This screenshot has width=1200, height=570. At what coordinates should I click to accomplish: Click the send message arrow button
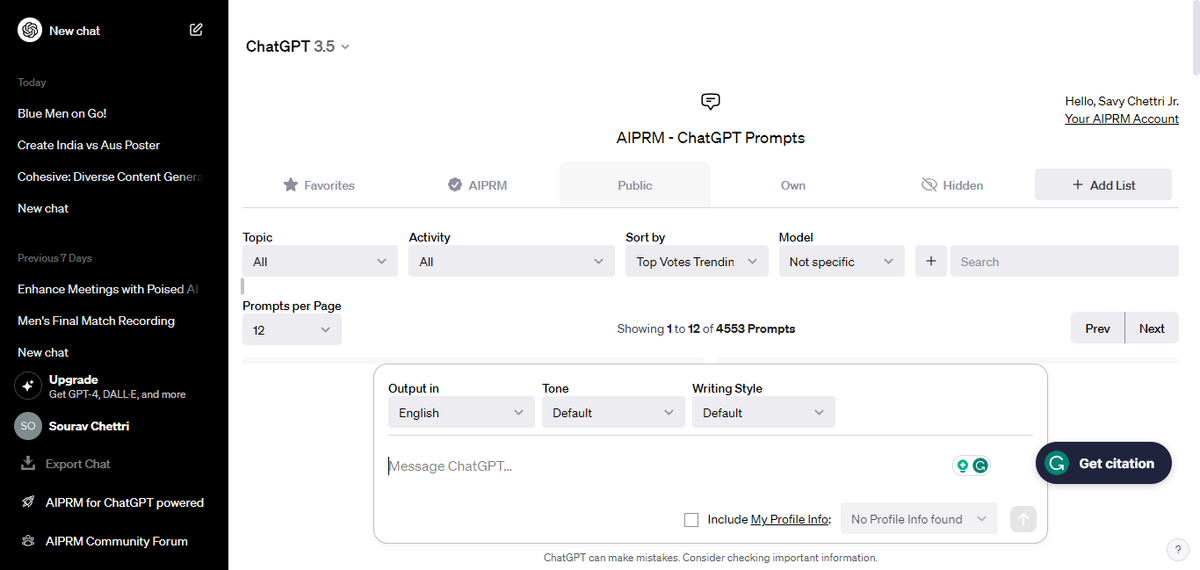coord(1023,519)
